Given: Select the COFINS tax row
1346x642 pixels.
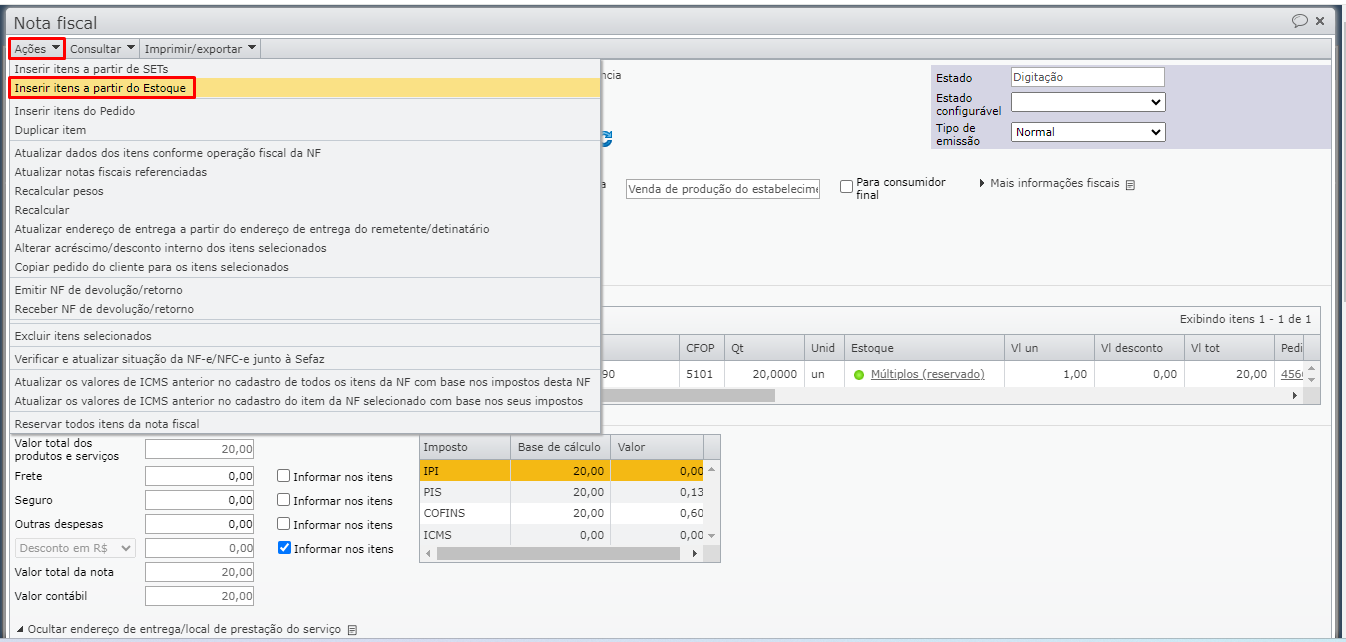Looking at the screenshot, I should (562, 514).
